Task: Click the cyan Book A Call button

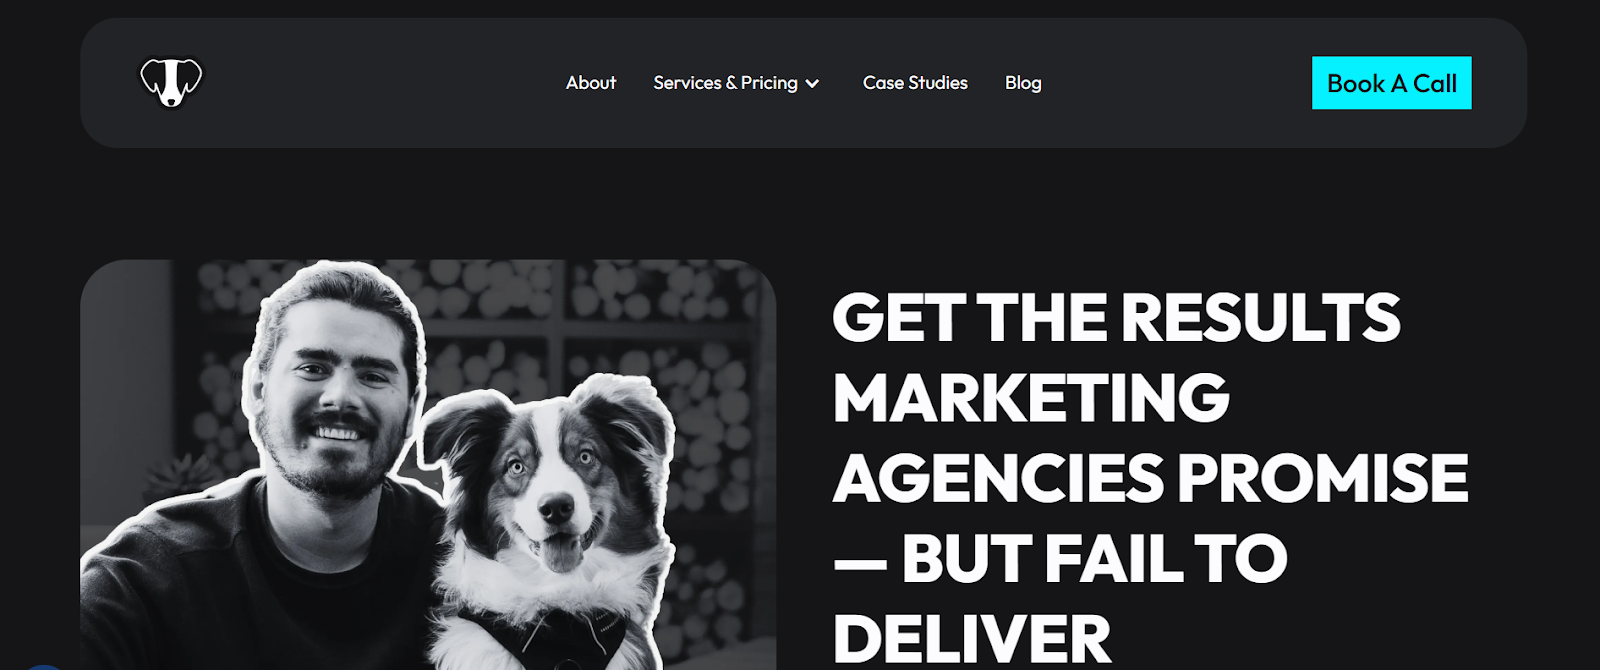Action: [x=1391, y=83]
